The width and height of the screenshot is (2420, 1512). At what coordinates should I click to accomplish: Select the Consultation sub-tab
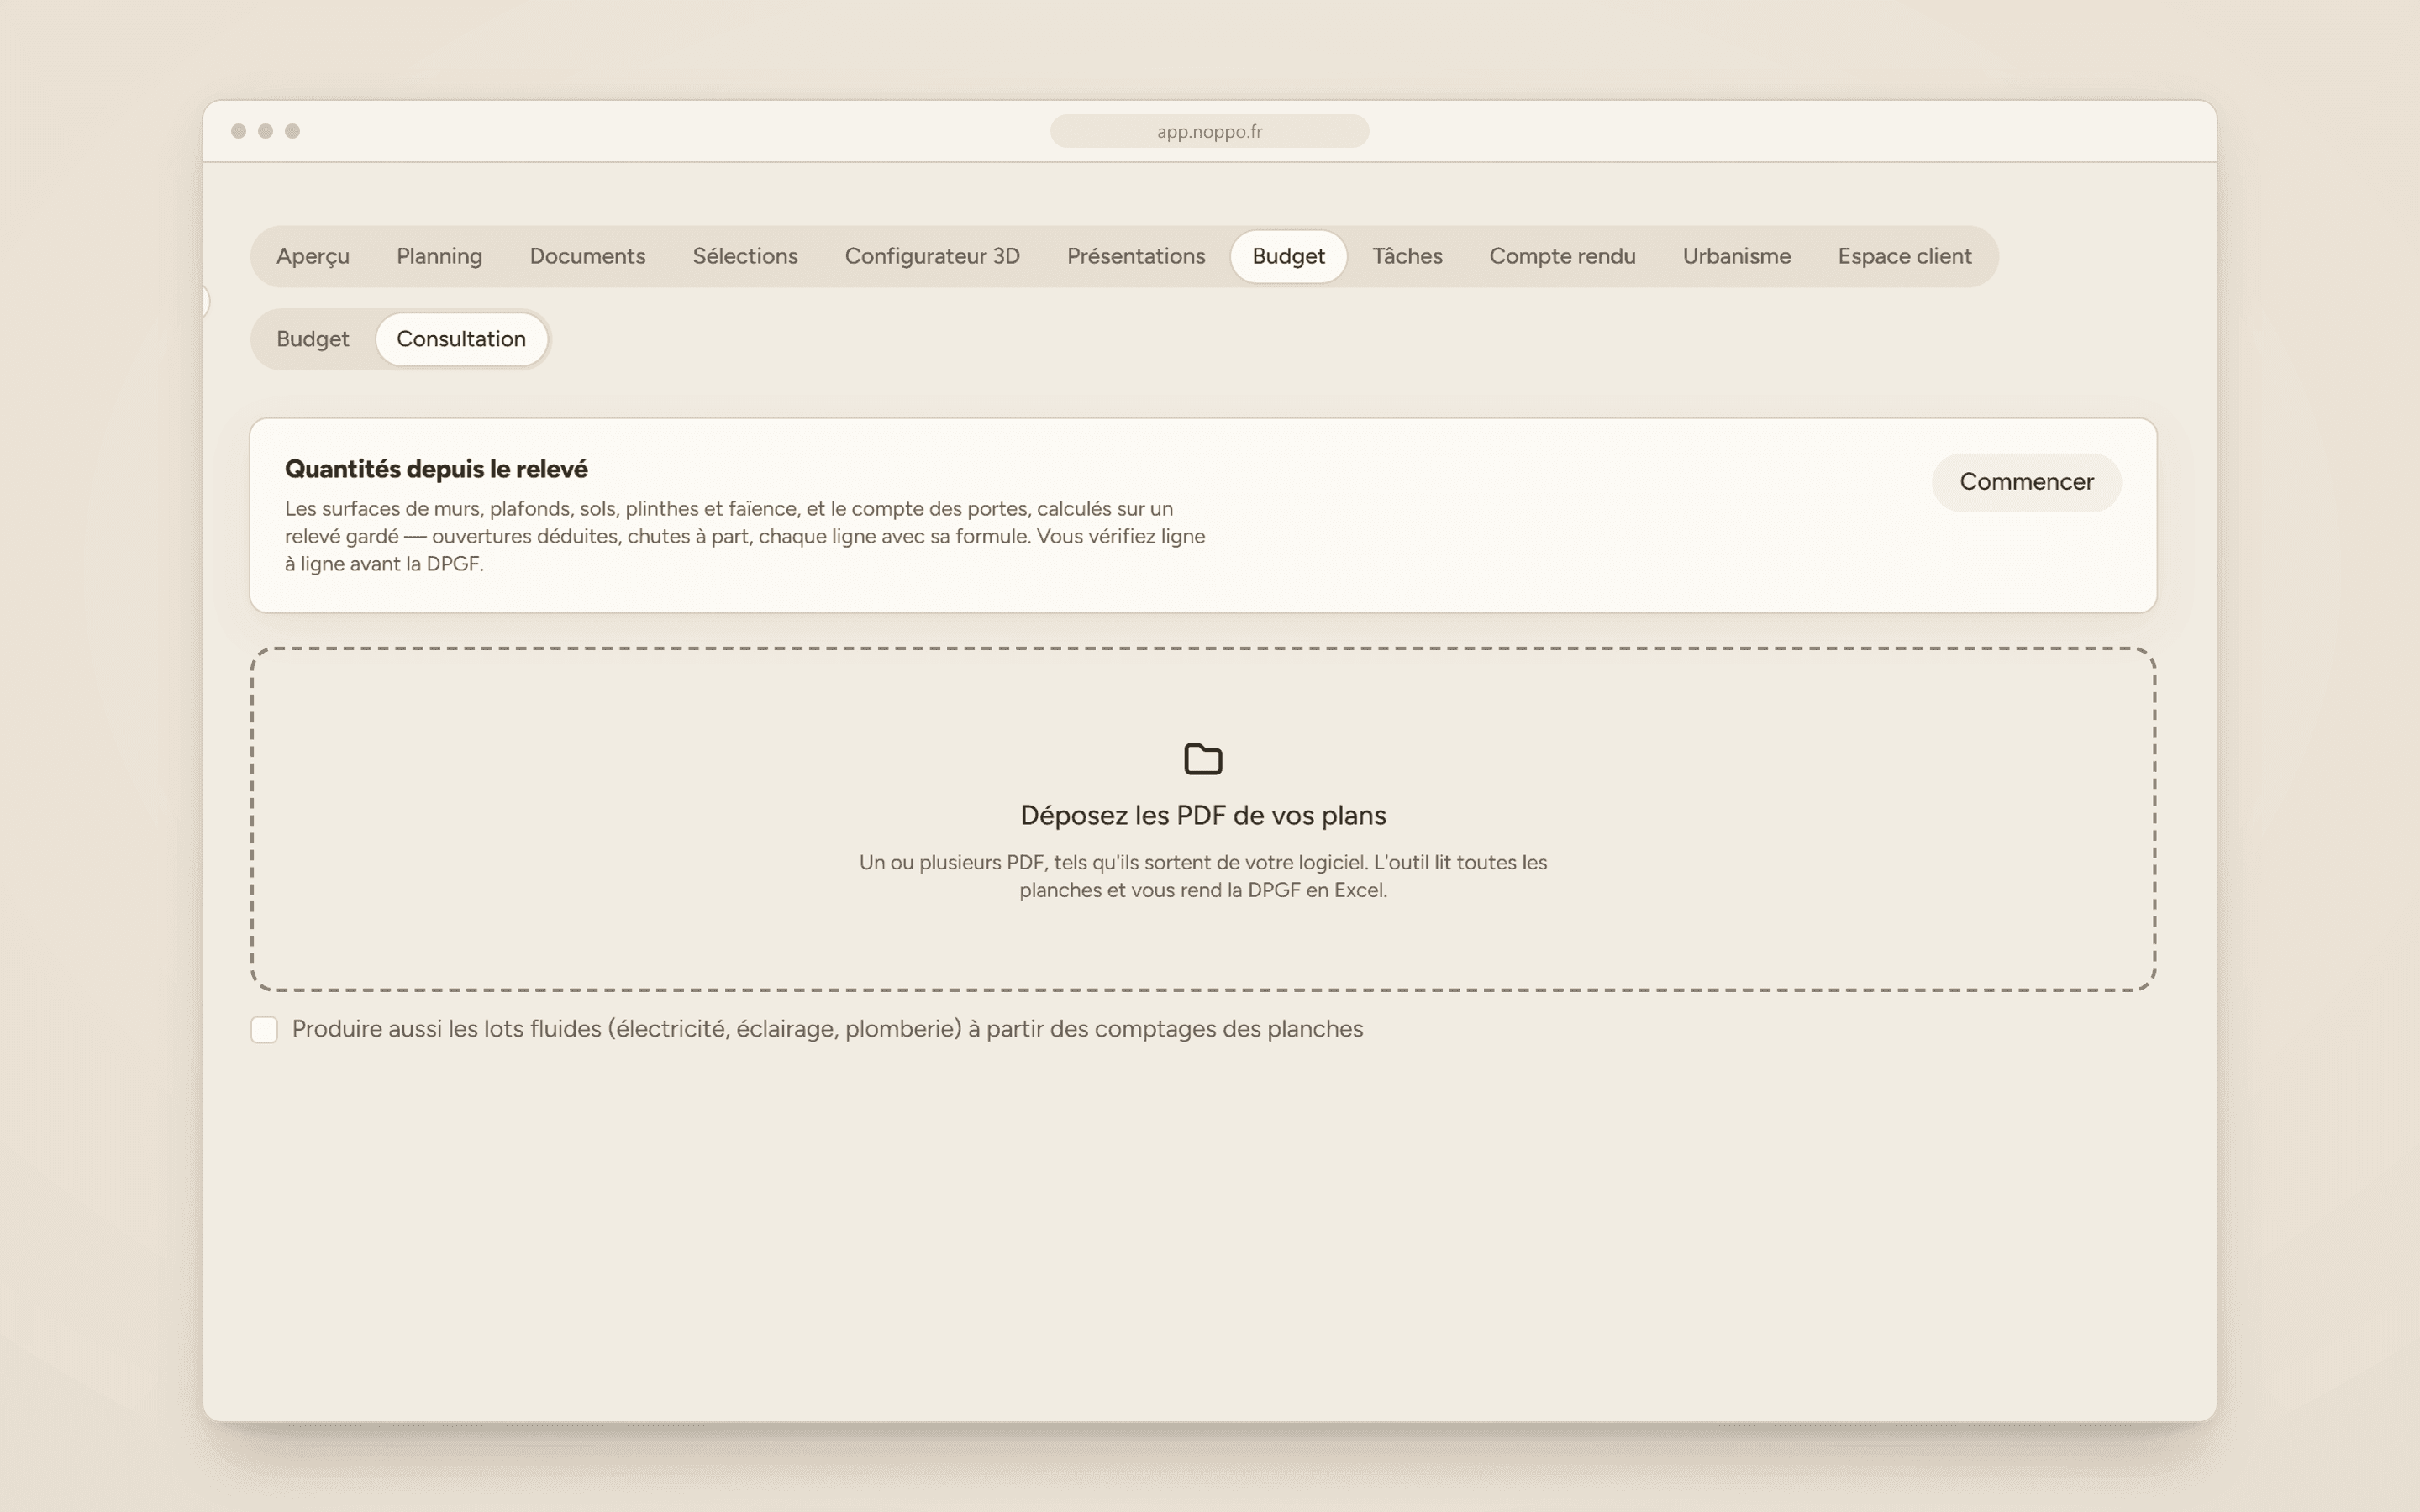[461, 339]
